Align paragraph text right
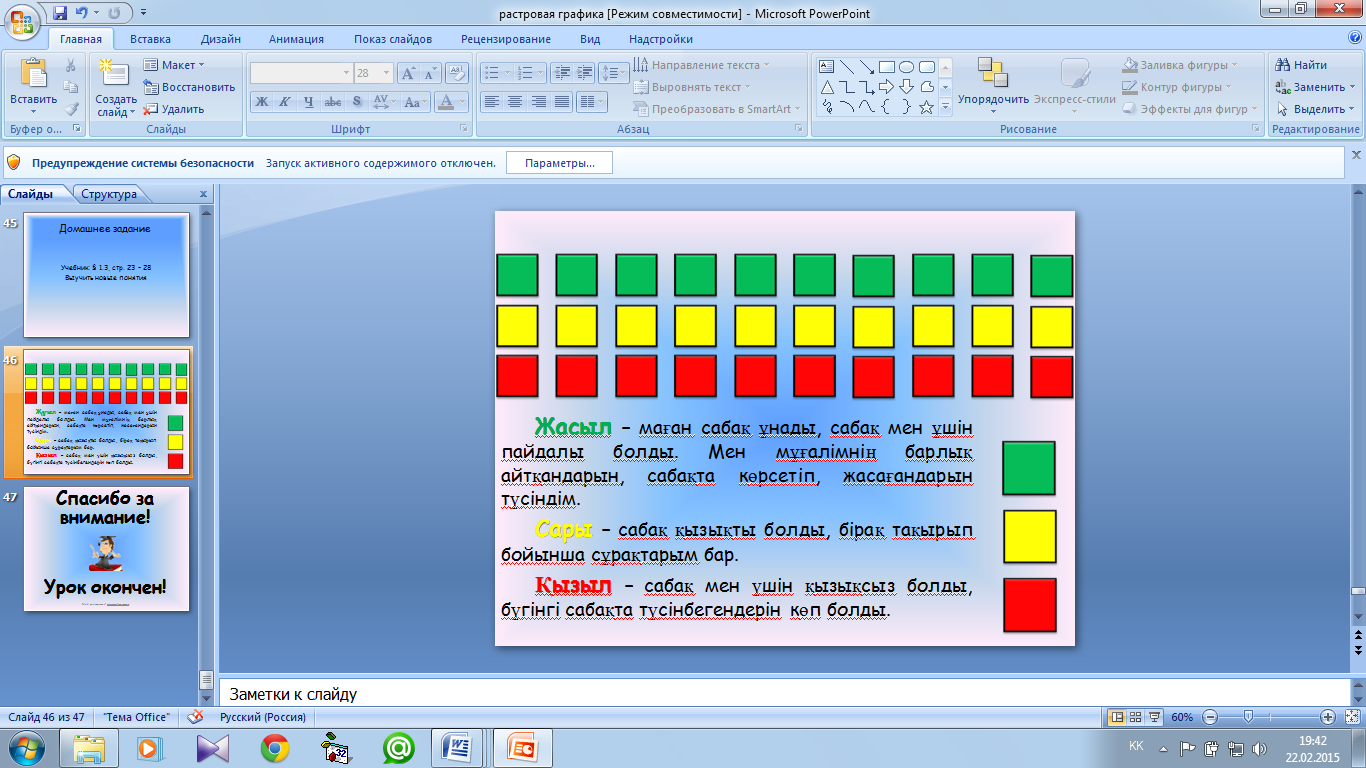Image resolution: width=1366 pixels, height=768 pixels. click(539, 101)
